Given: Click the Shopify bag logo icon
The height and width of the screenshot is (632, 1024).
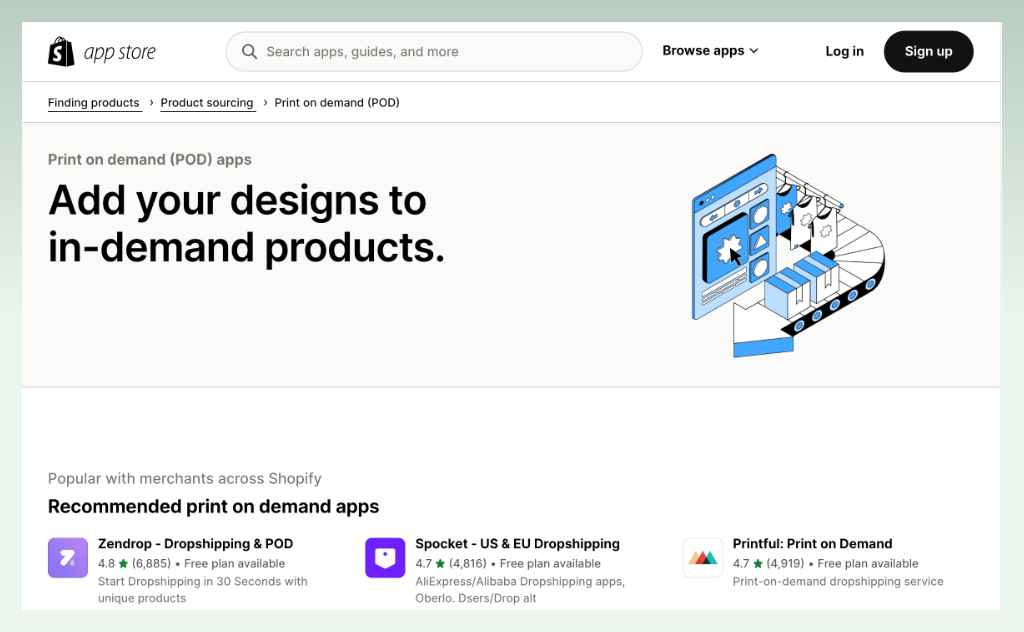Looking at the screenshot, I should 61,52.
